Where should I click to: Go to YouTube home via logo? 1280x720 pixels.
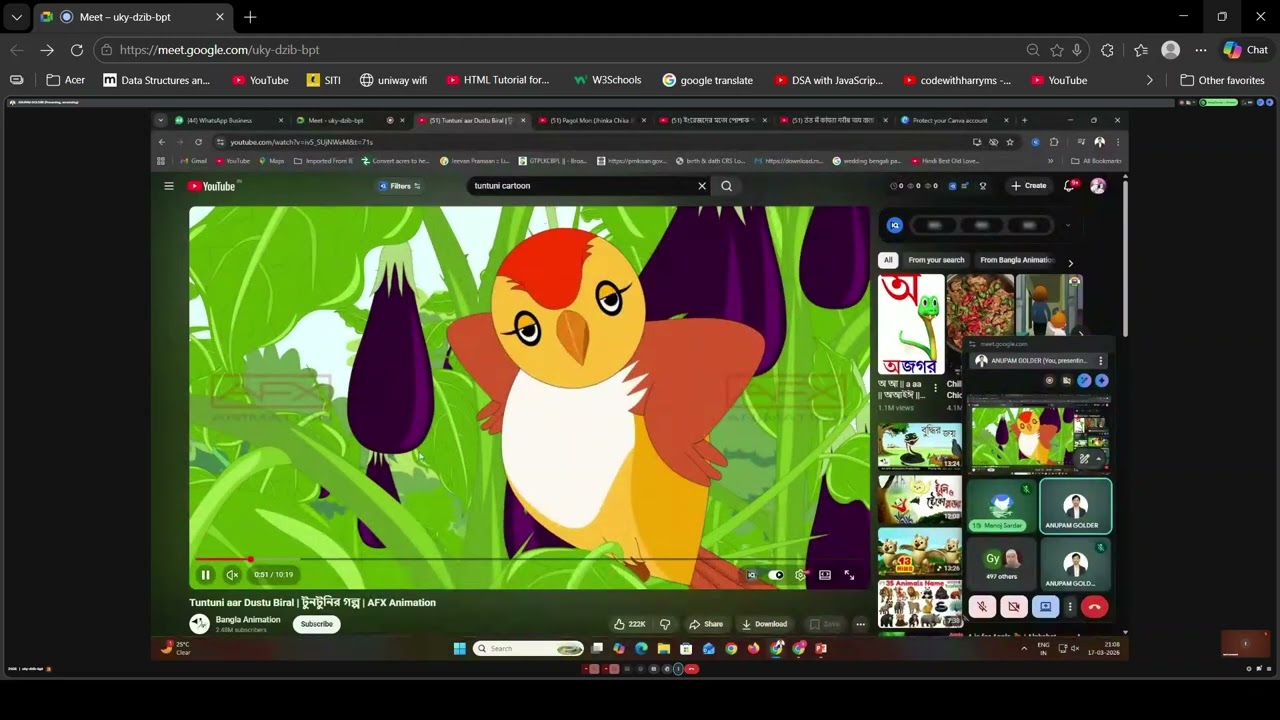211,186
